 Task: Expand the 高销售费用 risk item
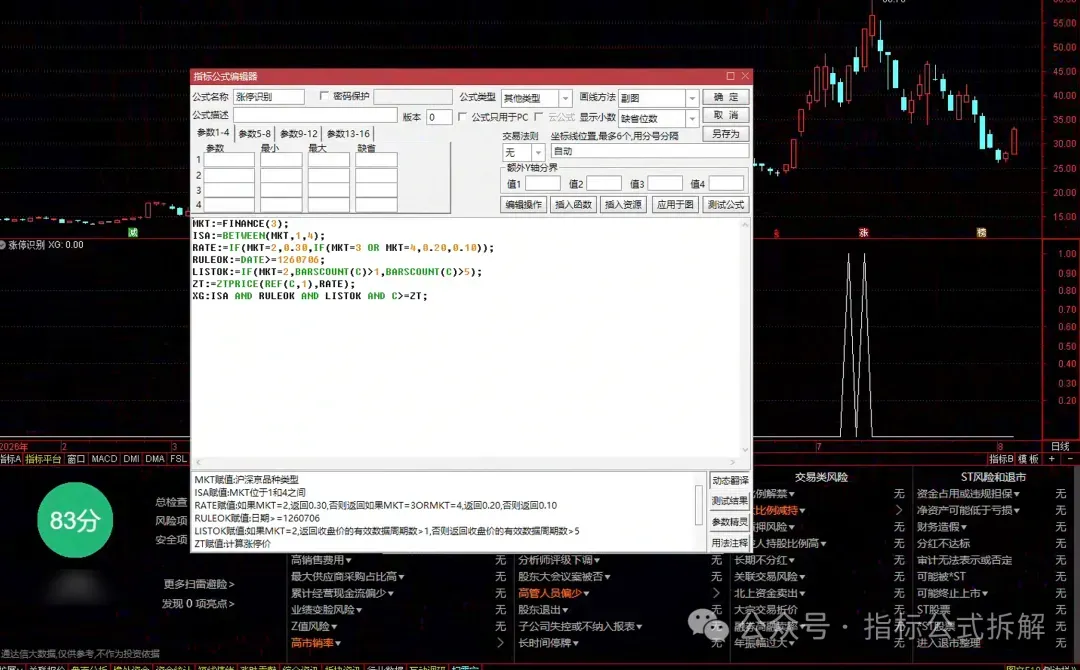321,560
